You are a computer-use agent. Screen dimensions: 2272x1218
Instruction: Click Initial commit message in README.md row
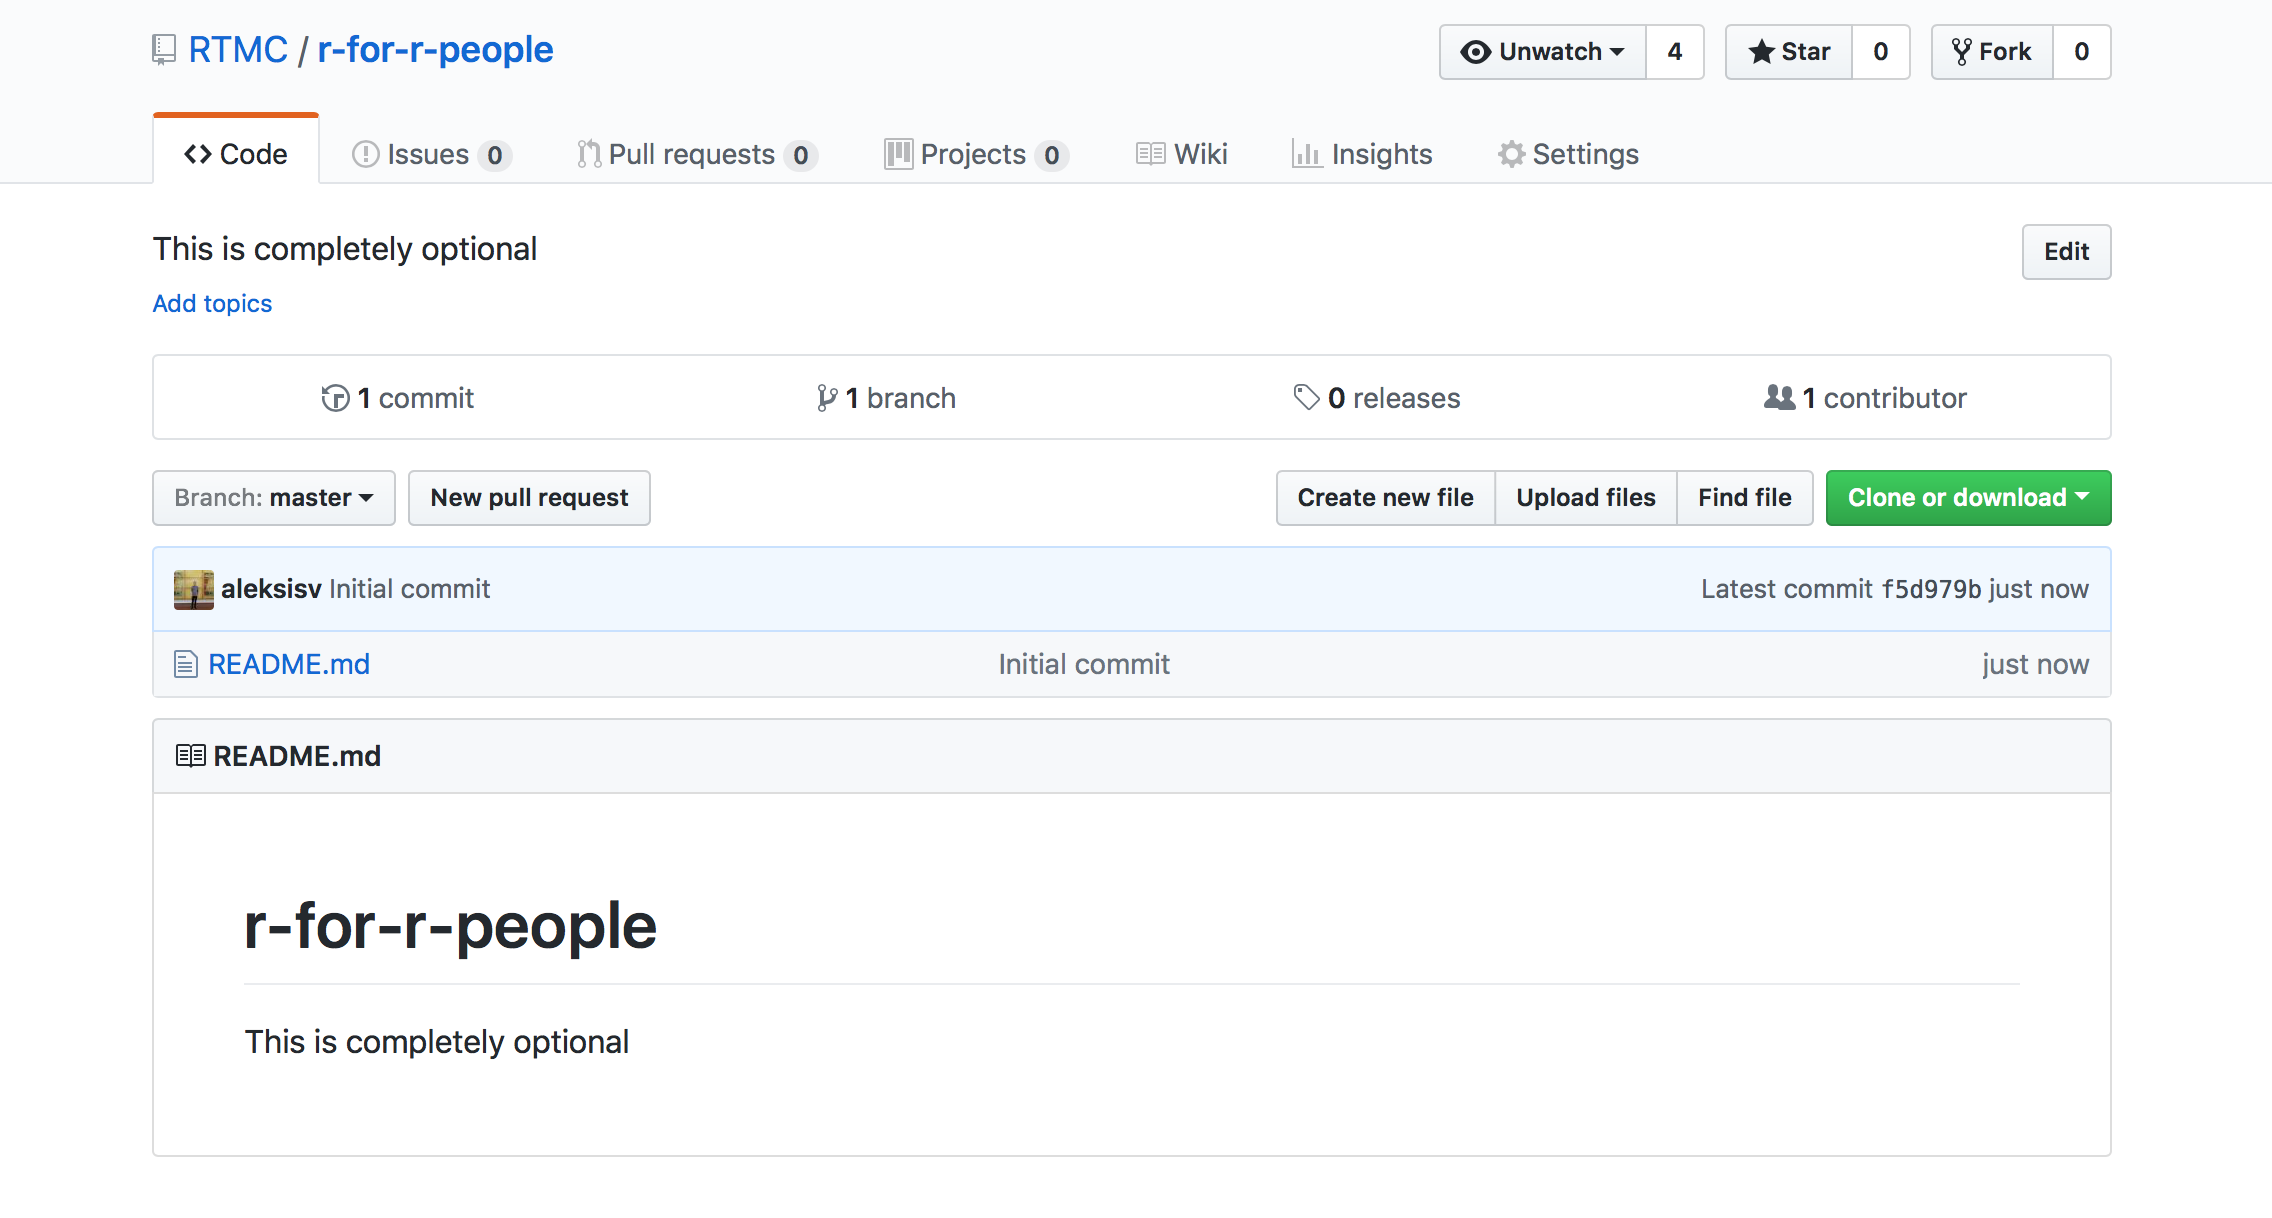1084,664
